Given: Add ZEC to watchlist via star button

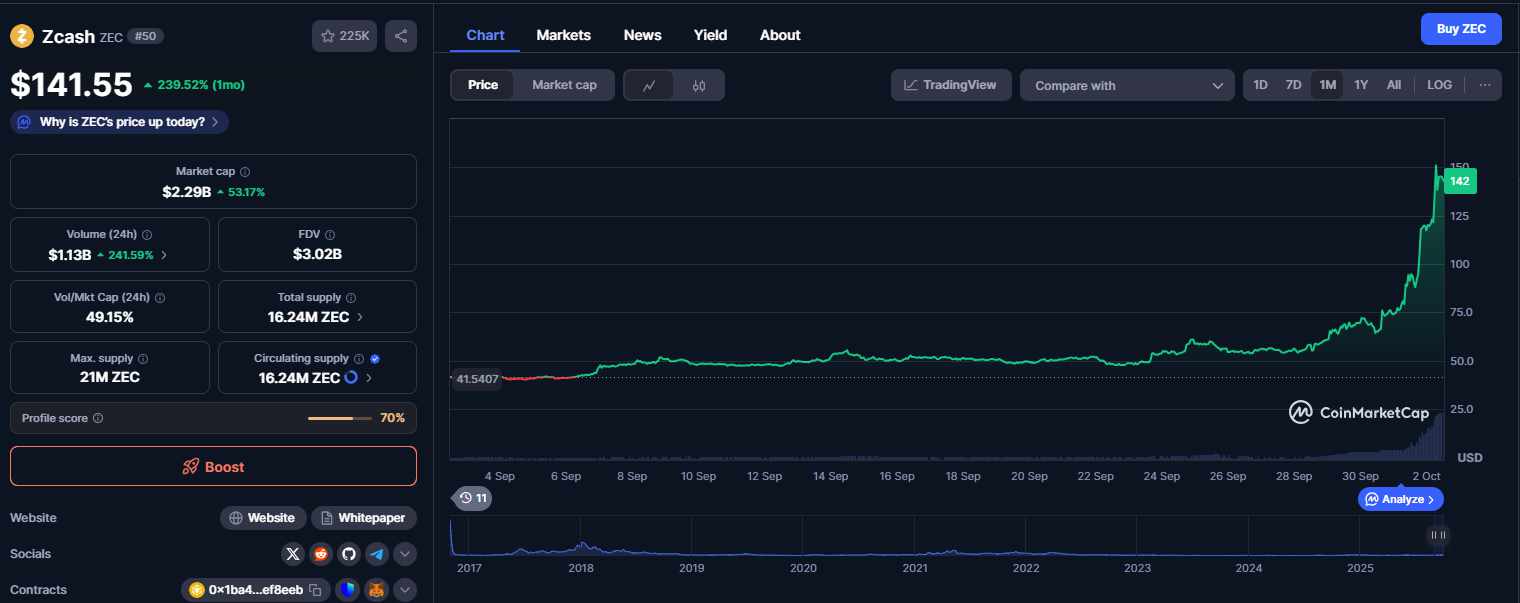Looking at the screenshot, I should pyautogui.click(x=344, y=36).
